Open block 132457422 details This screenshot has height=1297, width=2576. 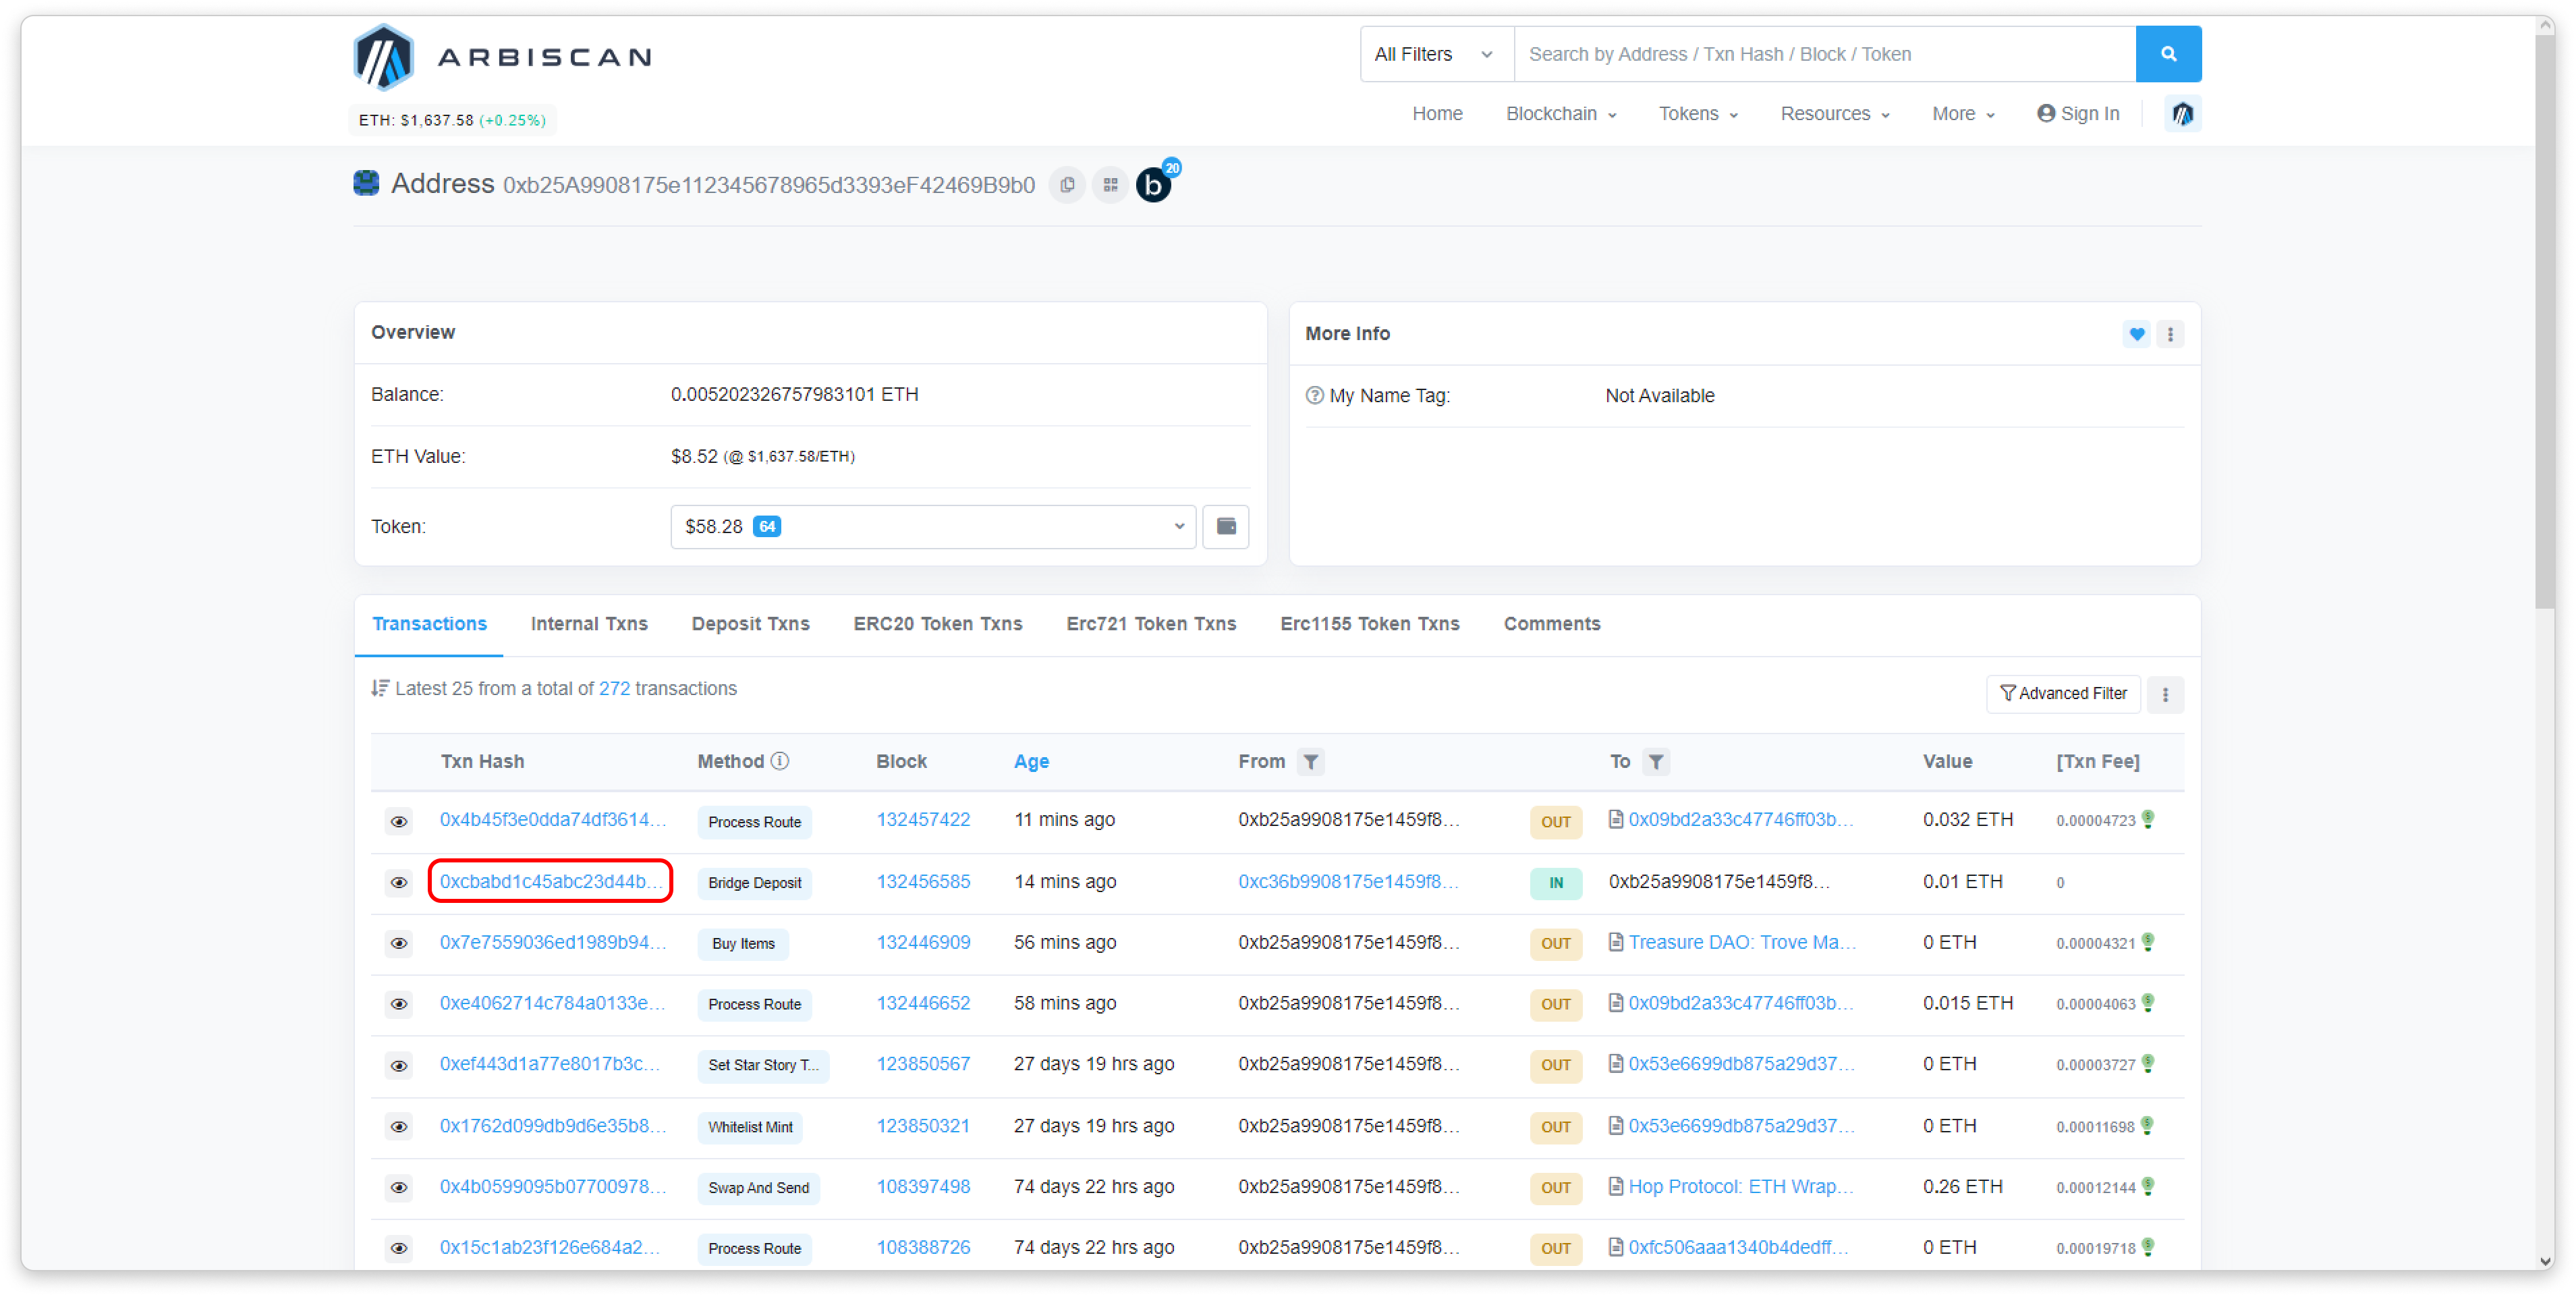pyautogui.click(x=923, y=819)
